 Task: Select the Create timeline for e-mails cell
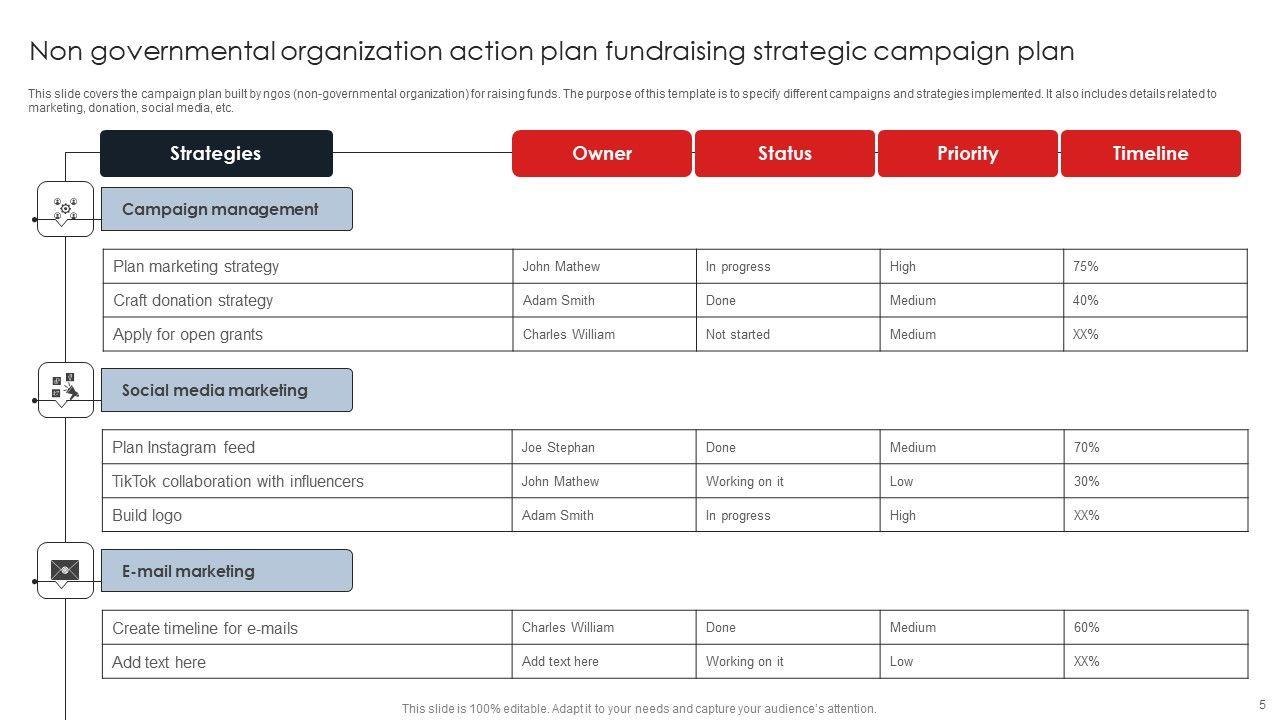(x=205, y=628)
